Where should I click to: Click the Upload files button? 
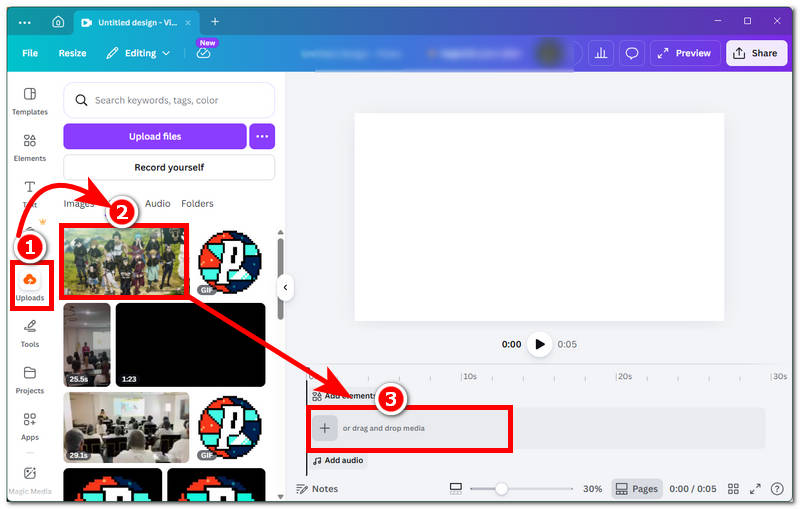(155, 136)
